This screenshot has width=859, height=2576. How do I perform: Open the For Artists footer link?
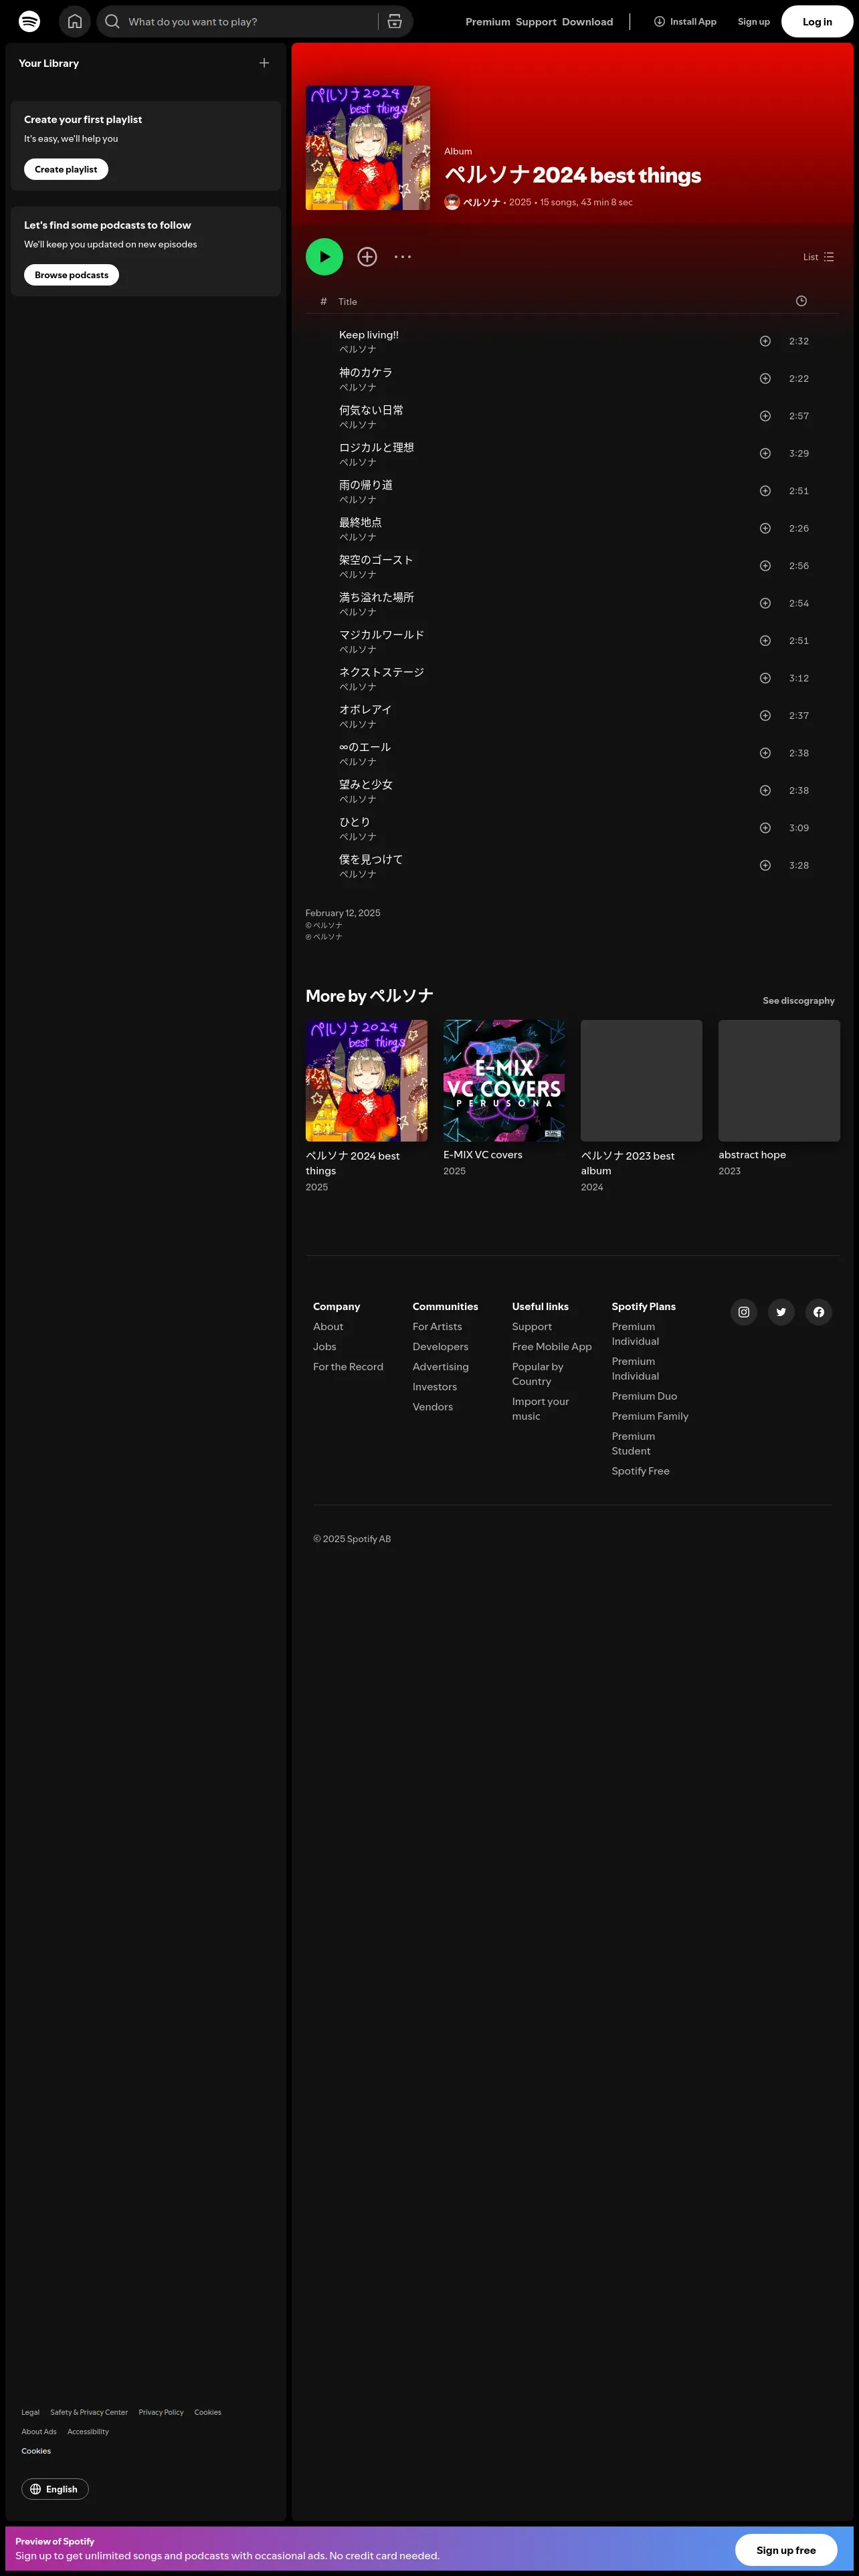pos(437,1327)
